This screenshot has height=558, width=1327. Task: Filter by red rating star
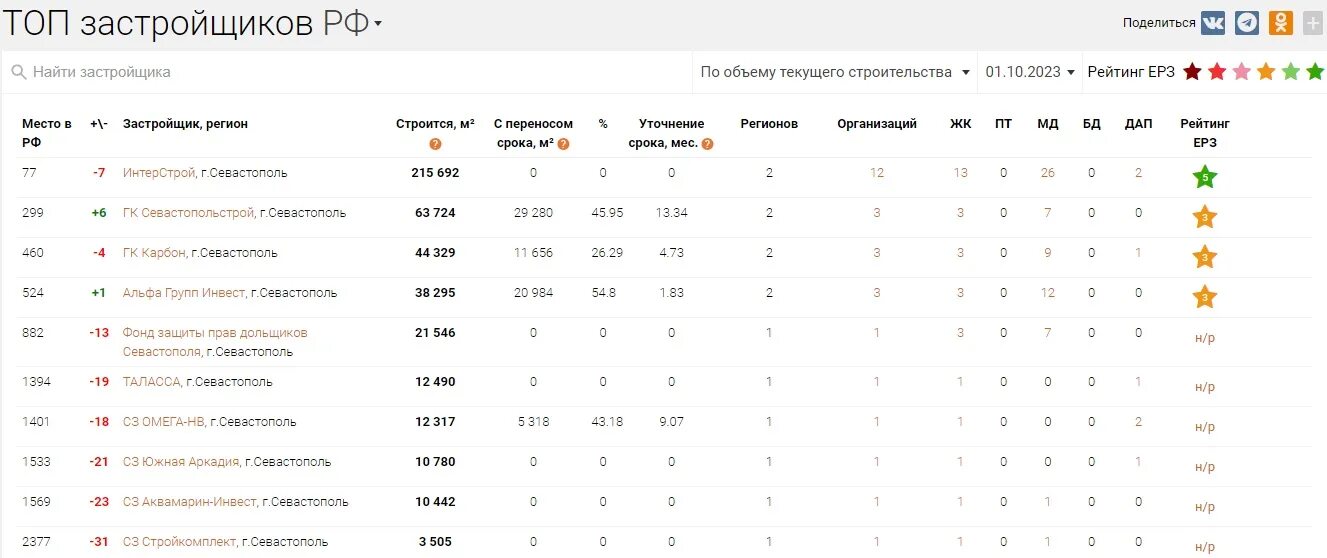click(x=1217, y=72)
